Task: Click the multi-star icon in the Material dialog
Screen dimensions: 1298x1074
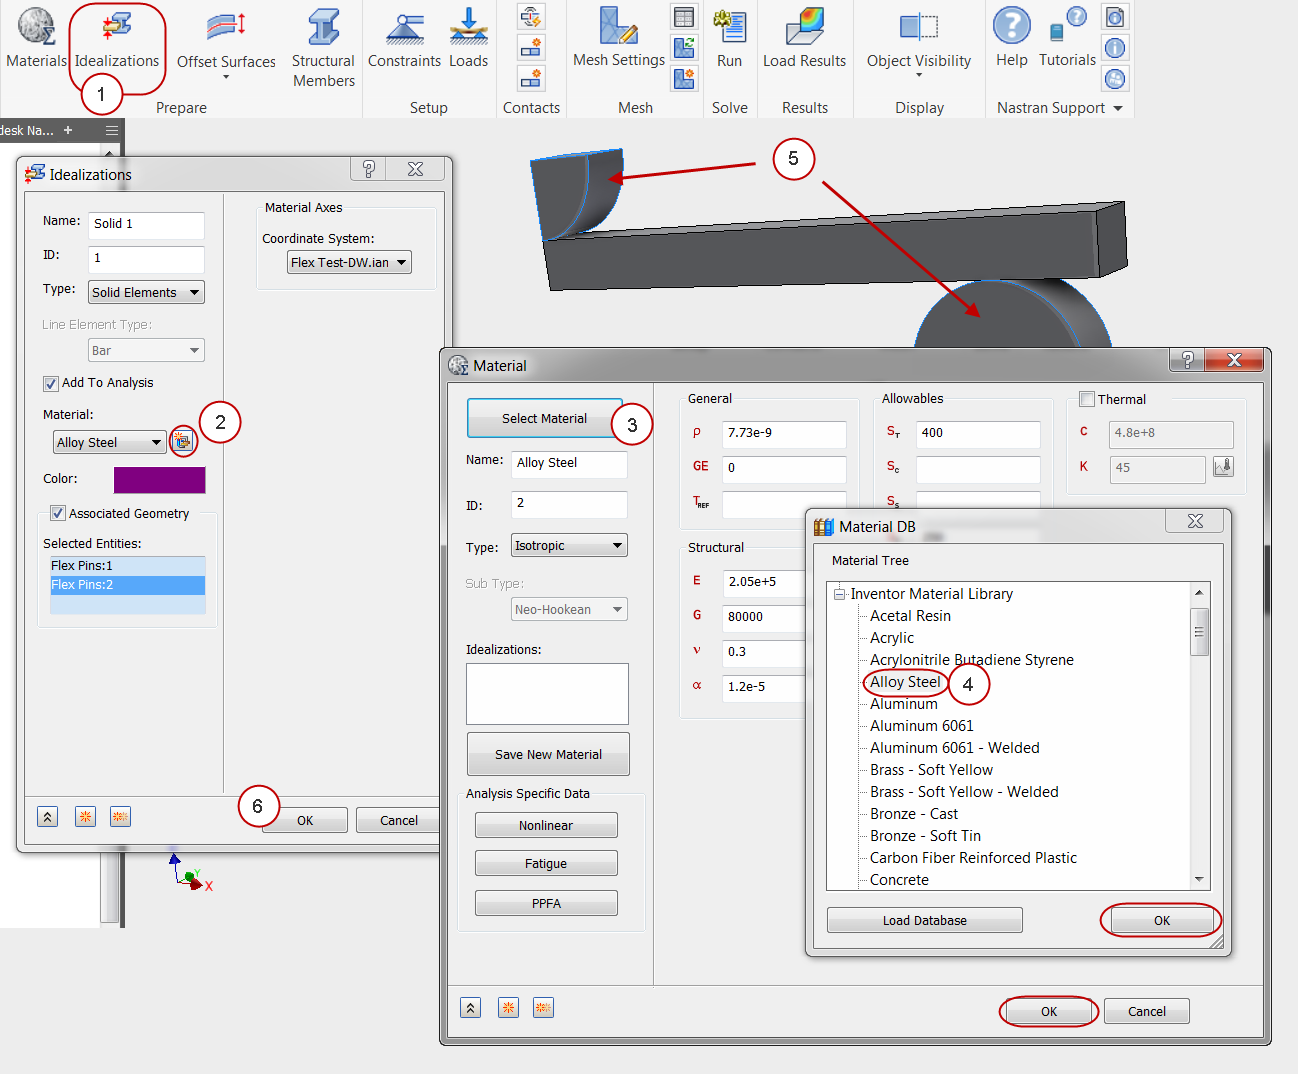Action: pos(543,1008)
